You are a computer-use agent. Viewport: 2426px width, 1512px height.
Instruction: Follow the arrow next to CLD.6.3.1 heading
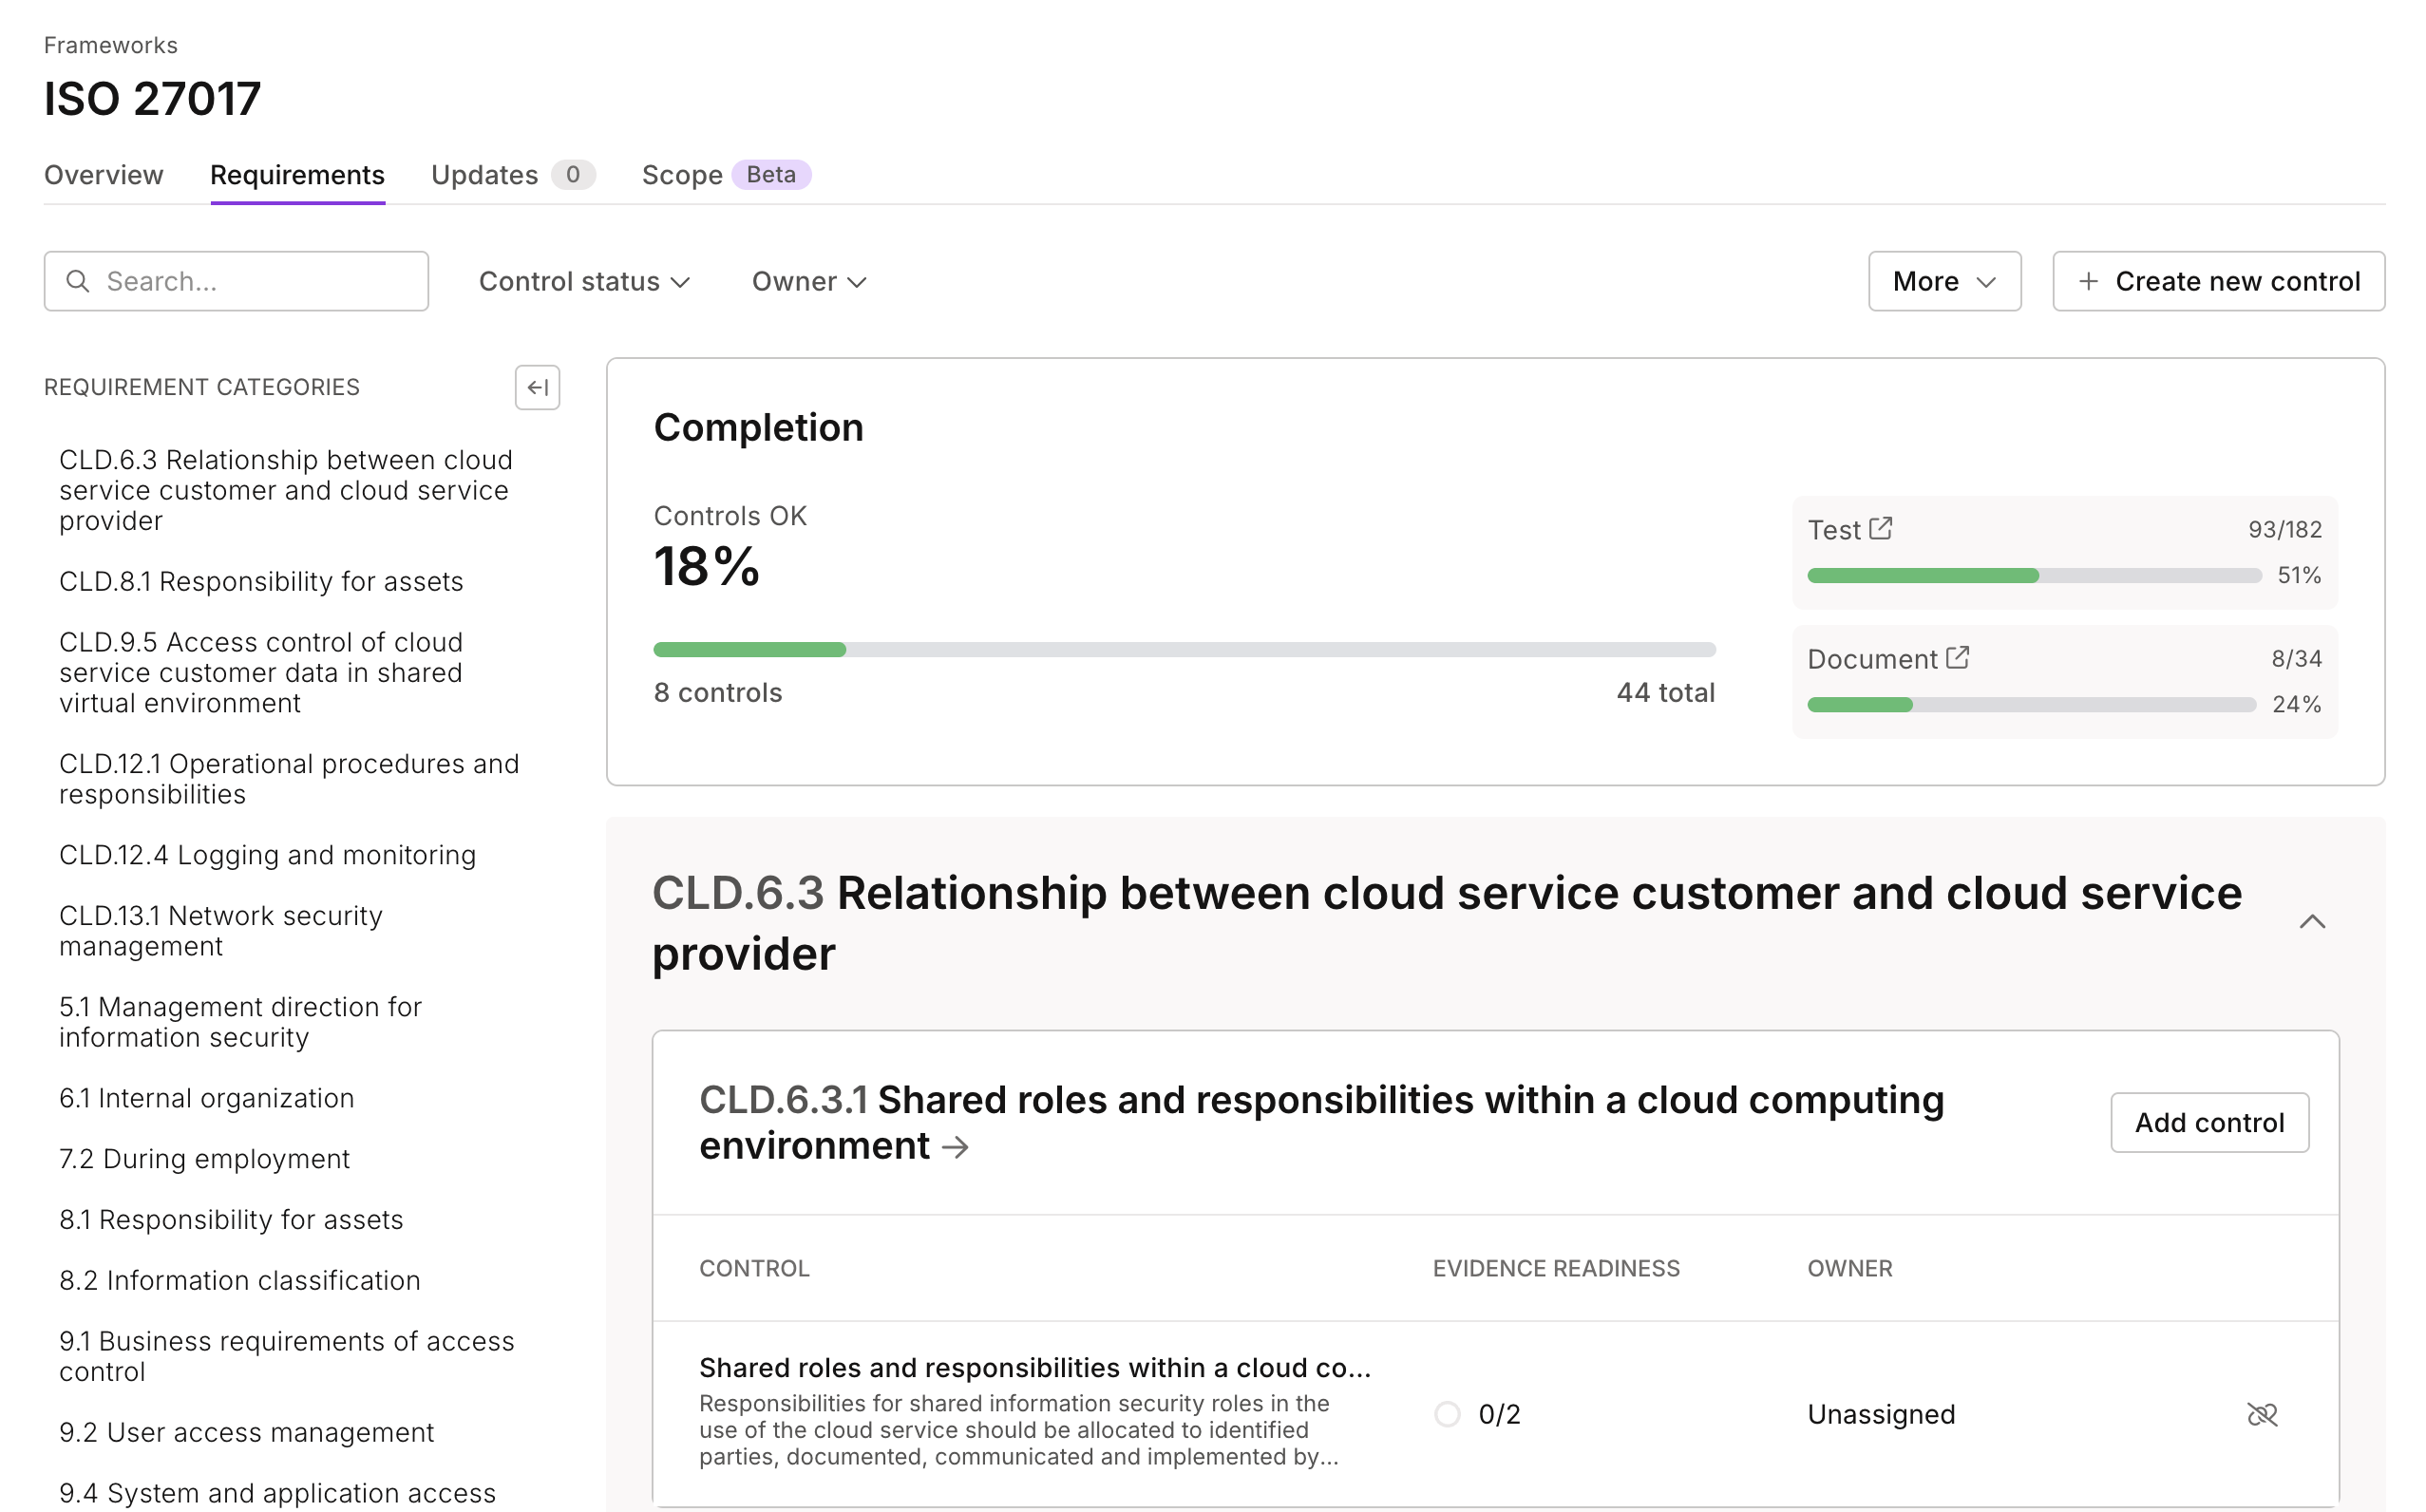click(955, 1147)
